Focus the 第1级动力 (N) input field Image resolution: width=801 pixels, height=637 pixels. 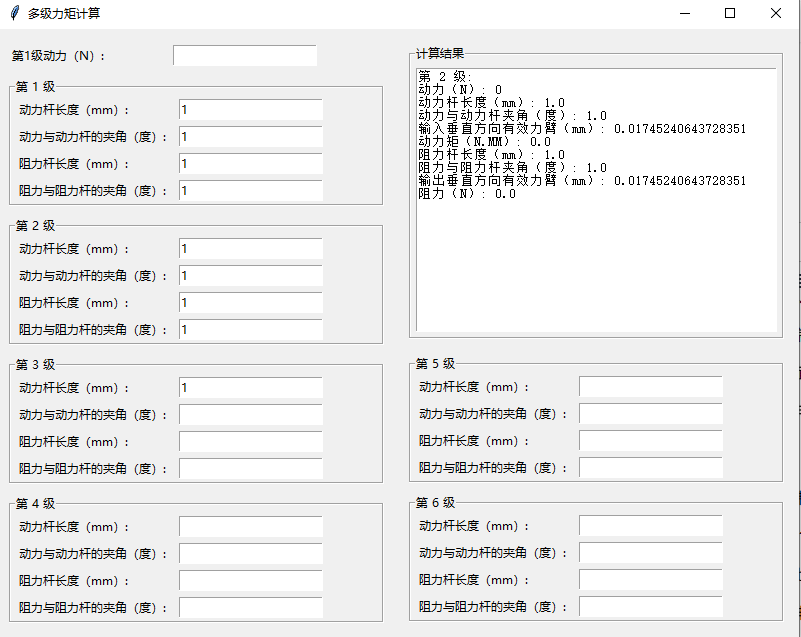pyautogui.click(x=245, y=56)
